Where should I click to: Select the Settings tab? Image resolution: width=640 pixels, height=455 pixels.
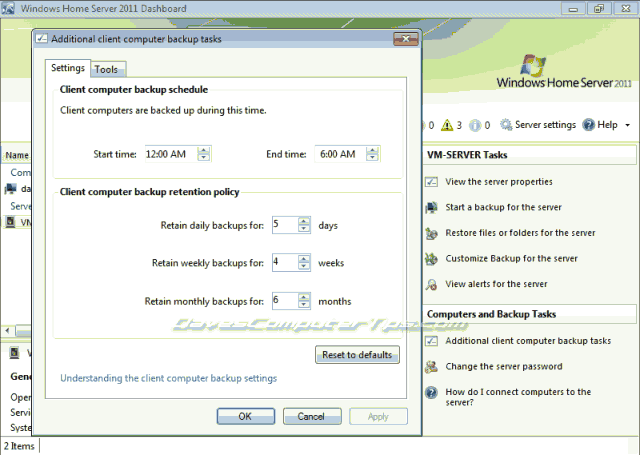point(68,68)
